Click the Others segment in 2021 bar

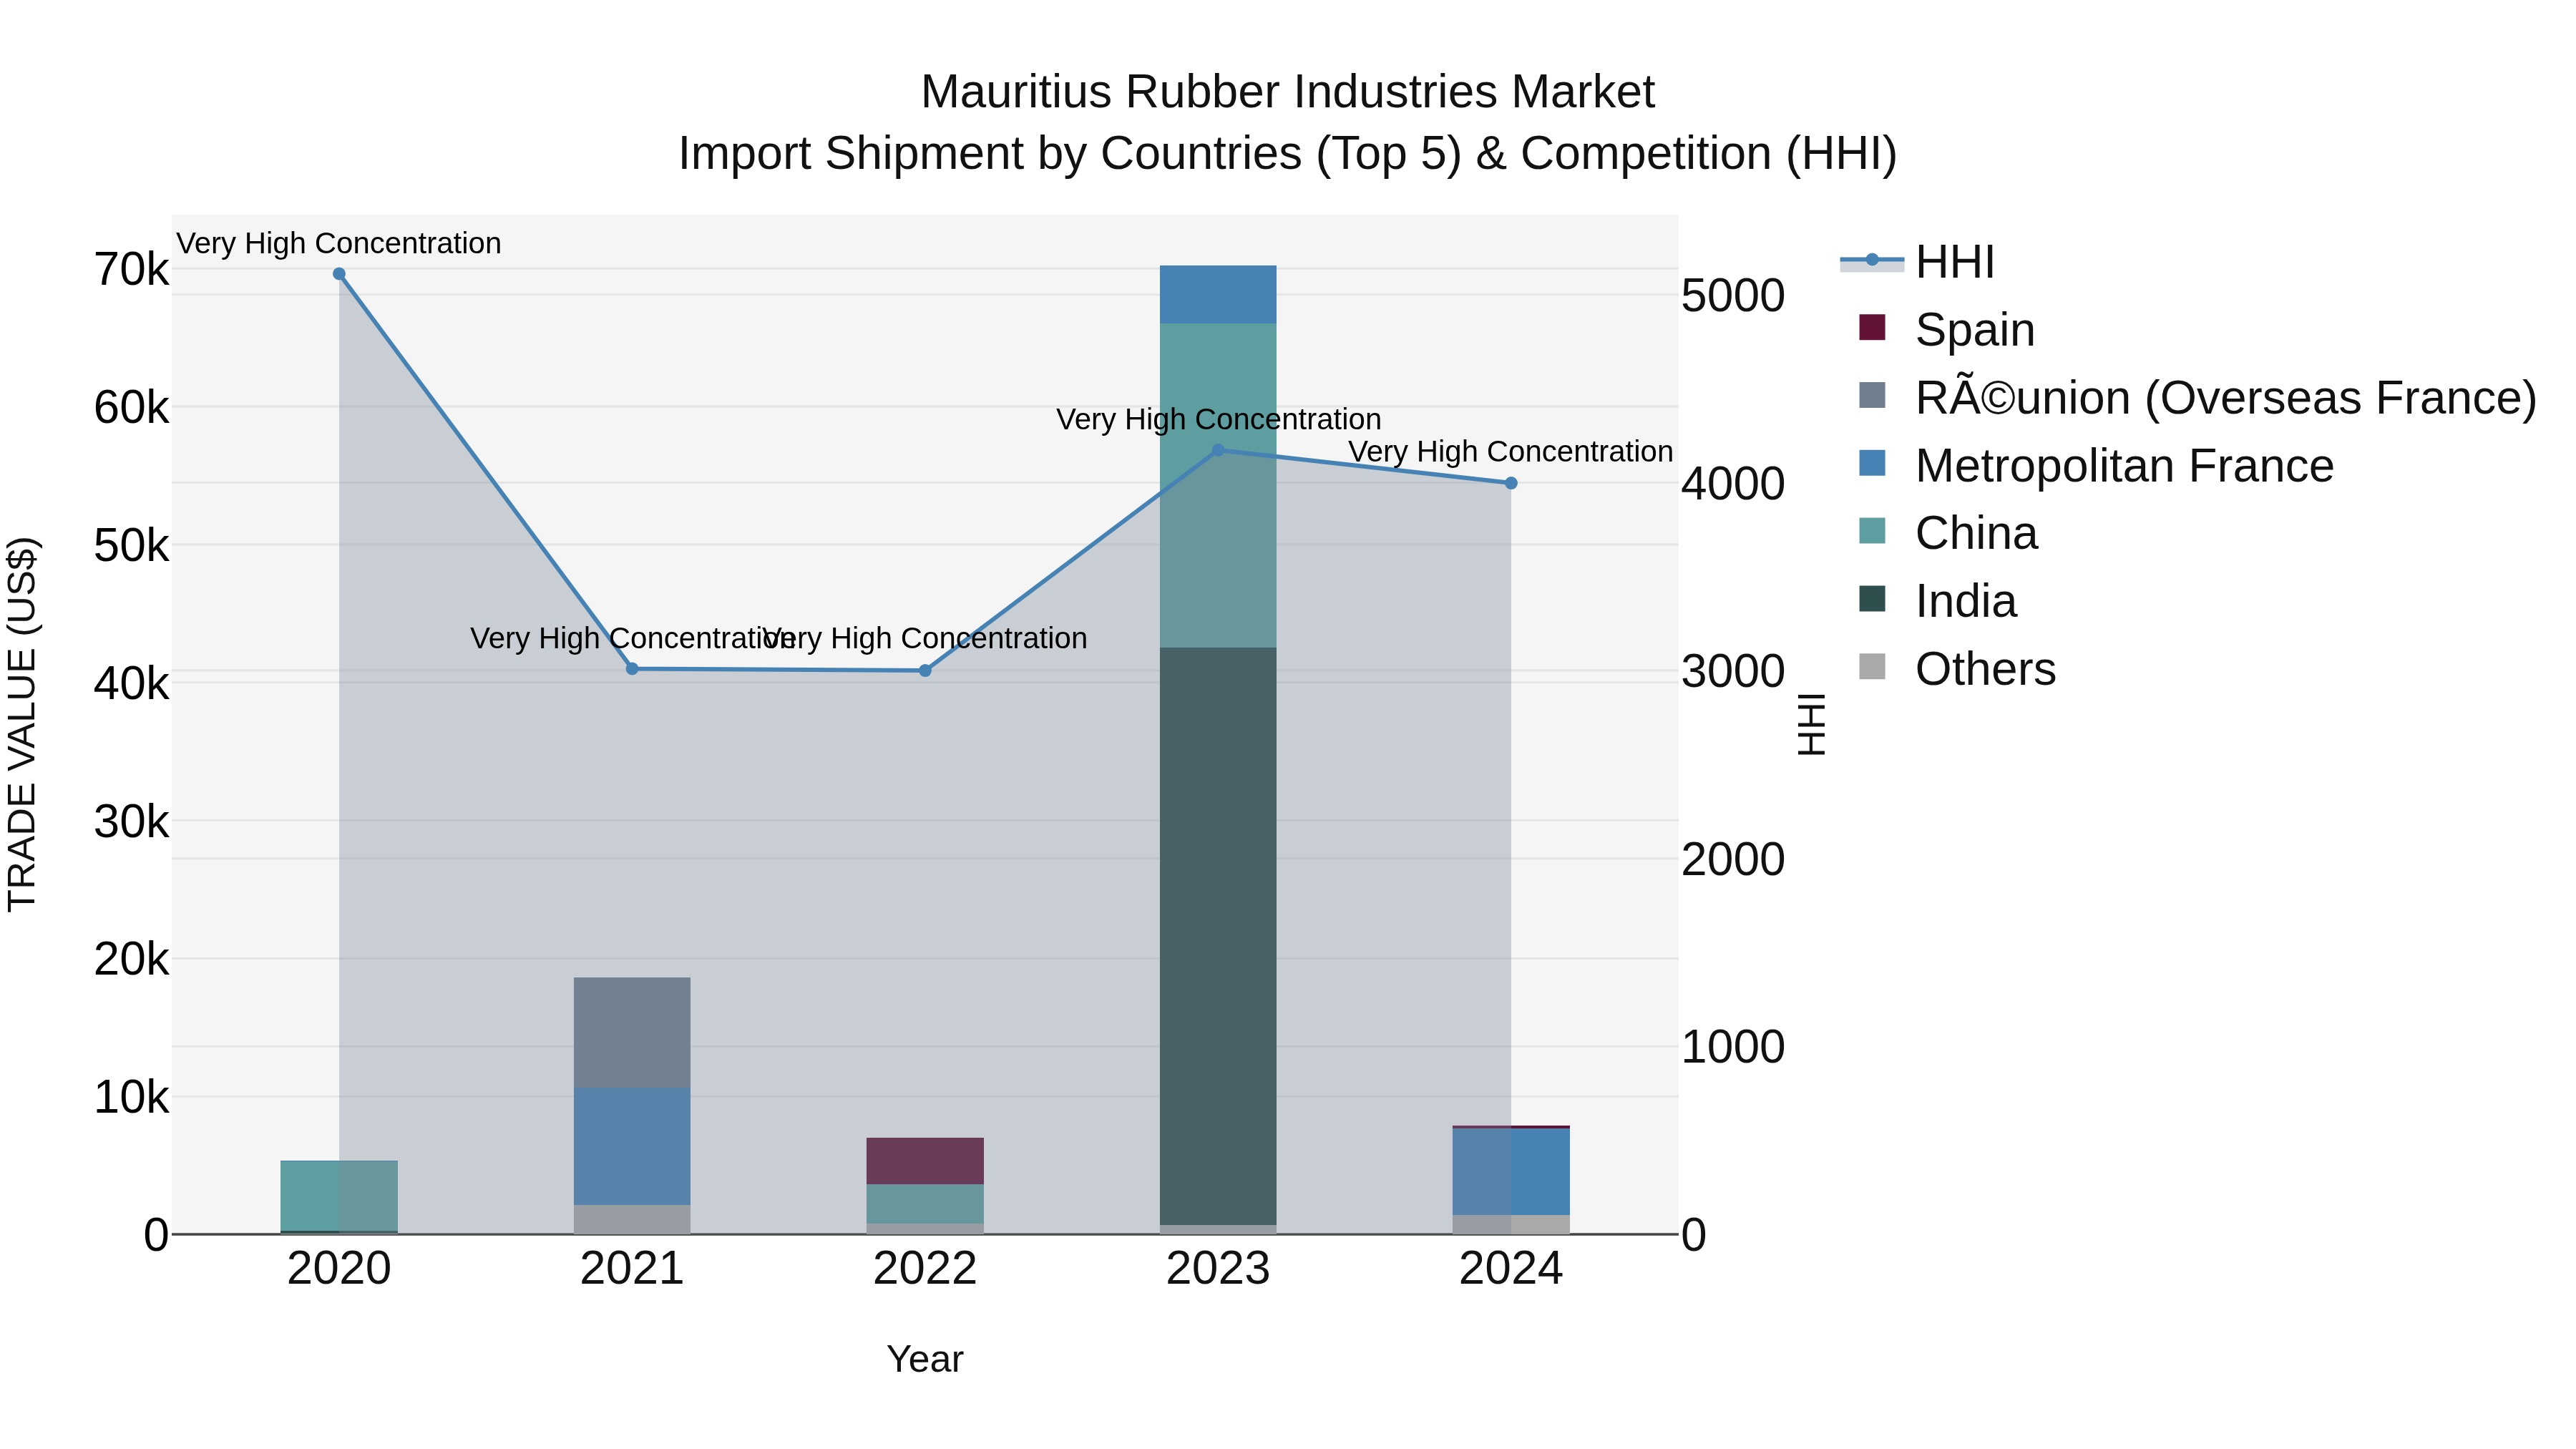click(632, 1220)
